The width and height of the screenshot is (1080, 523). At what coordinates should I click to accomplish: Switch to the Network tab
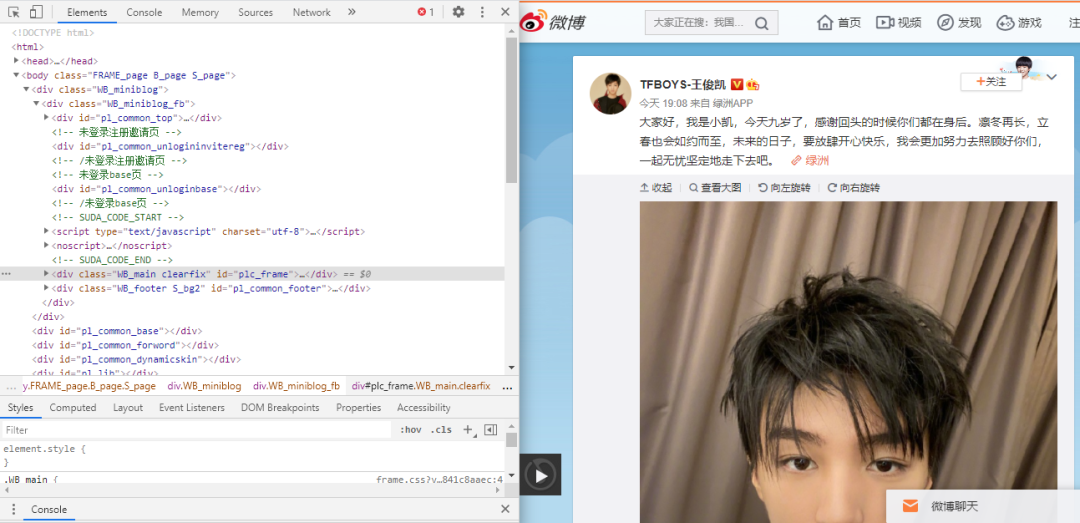[311, 12]
